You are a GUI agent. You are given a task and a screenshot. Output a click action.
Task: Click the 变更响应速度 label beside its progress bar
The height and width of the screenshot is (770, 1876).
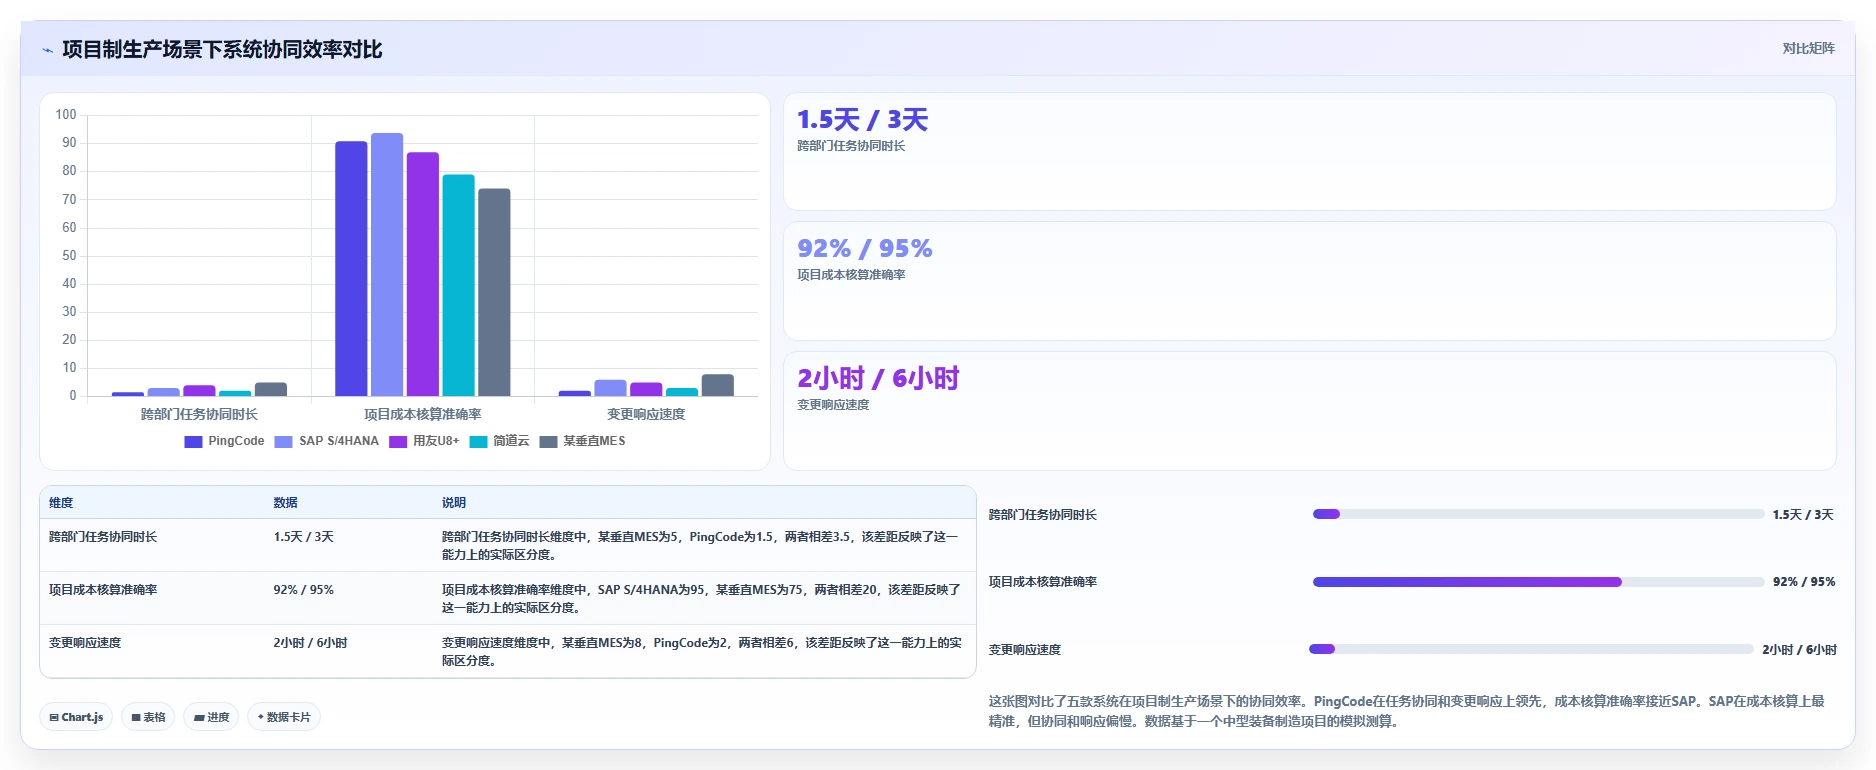(x=1025, y=650)
